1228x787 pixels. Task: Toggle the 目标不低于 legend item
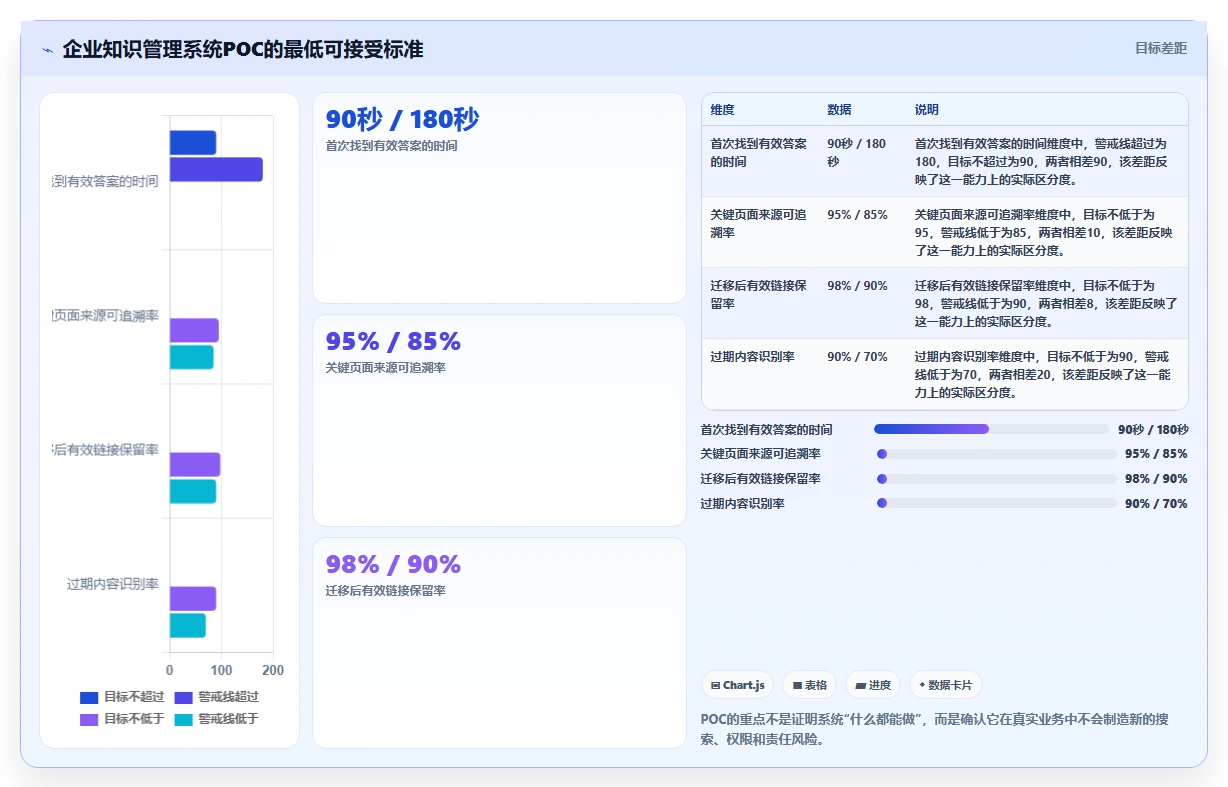(122, 719)
